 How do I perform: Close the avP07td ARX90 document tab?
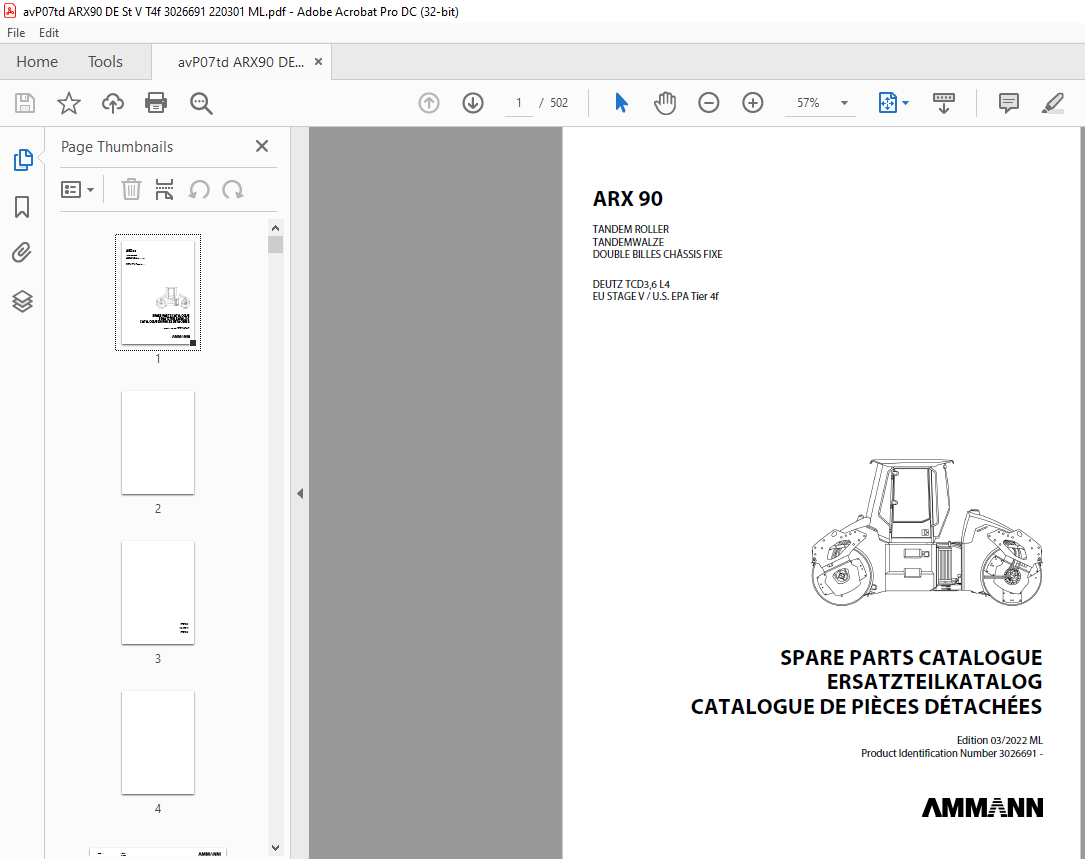(x=318, y=62)
